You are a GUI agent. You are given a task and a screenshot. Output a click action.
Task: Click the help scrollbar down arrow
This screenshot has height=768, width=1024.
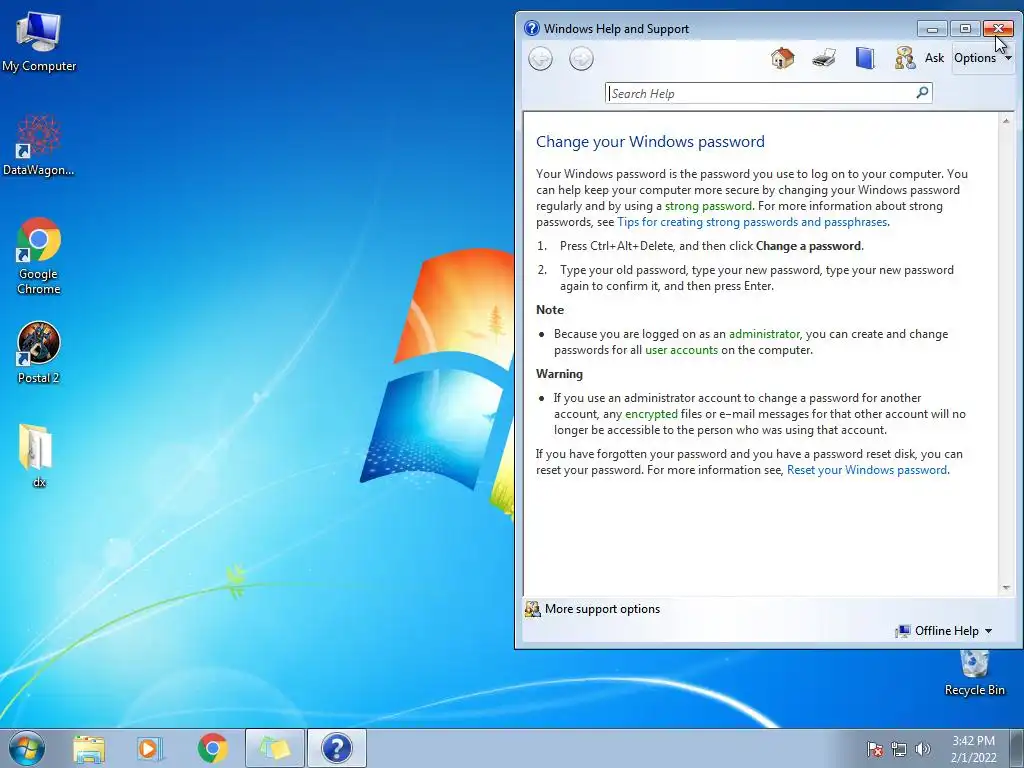[x=1006, y=588]
